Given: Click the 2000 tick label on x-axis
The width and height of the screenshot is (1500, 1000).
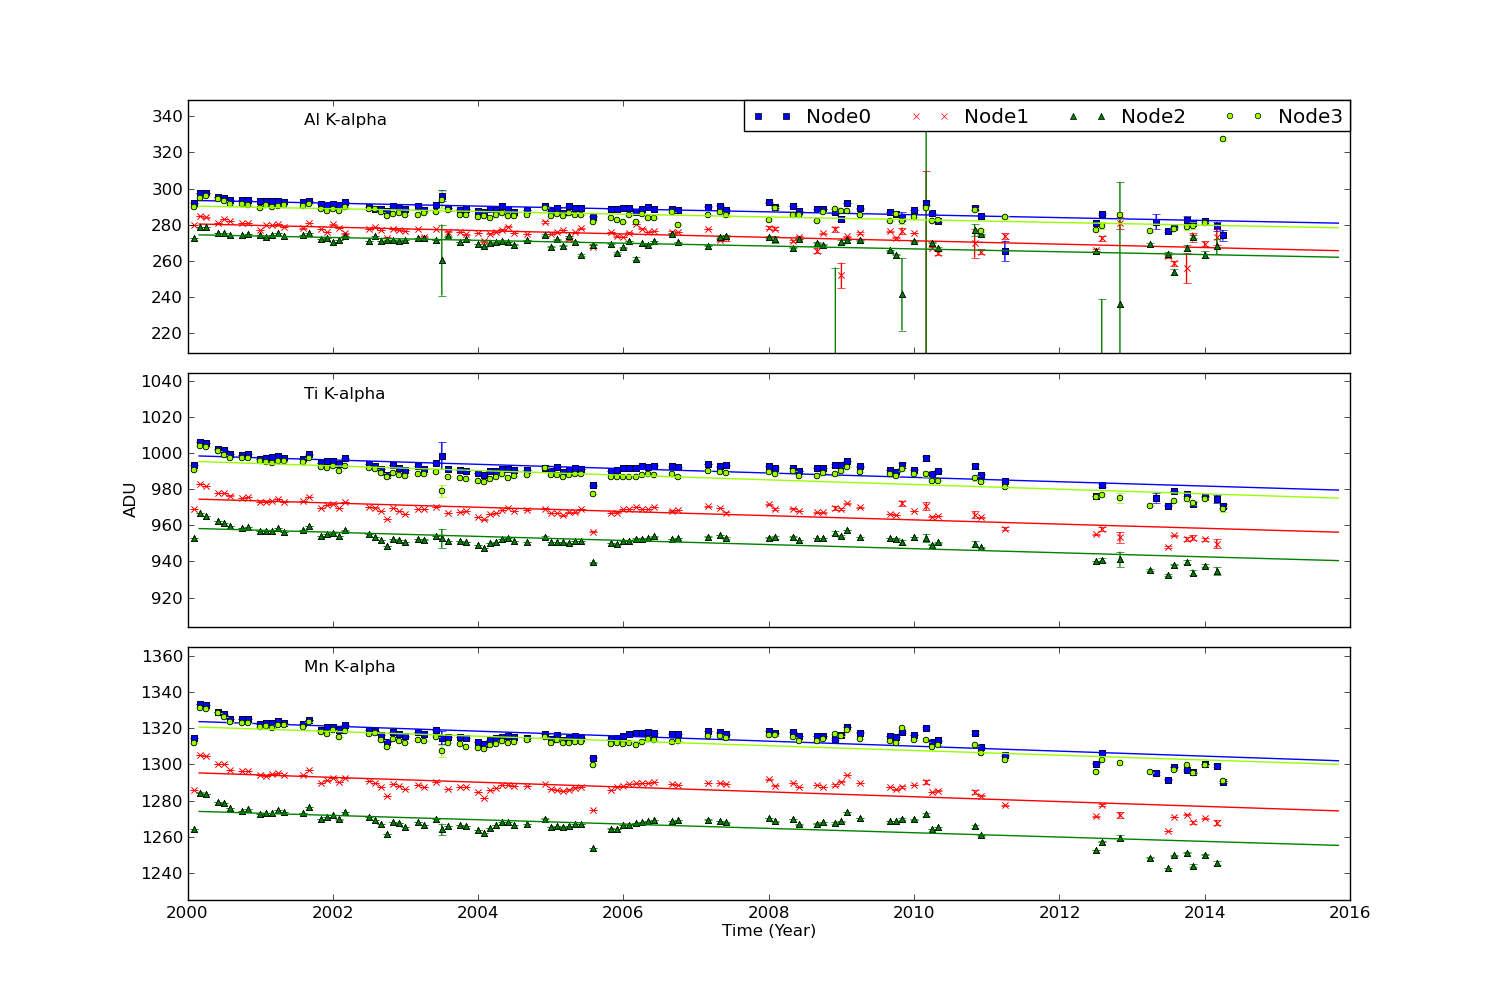Looking at the screenshot, I should (188, 913).
